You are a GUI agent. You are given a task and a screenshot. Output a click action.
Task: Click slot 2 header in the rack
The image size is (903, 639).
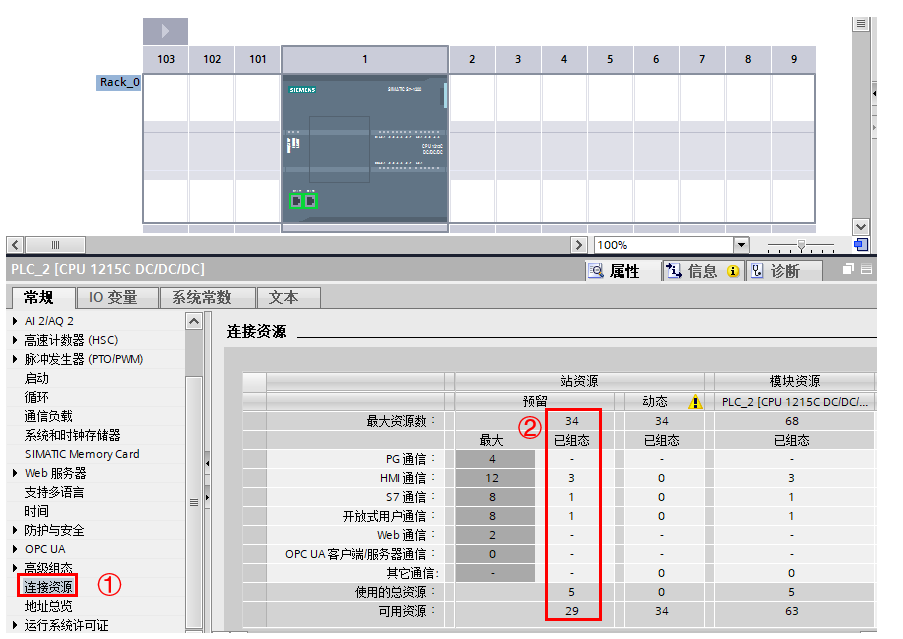tap(472, 59)
